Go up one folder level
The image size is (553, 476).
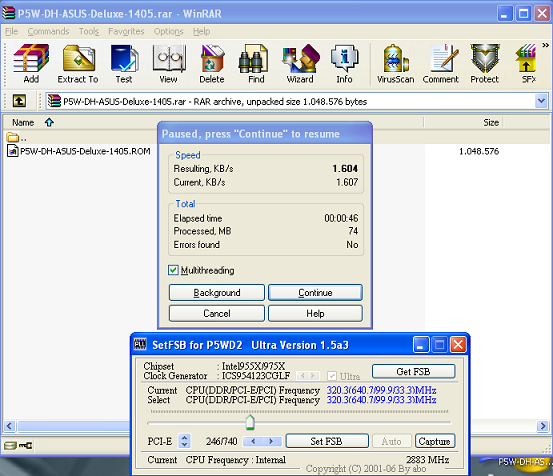pos(19,101)
